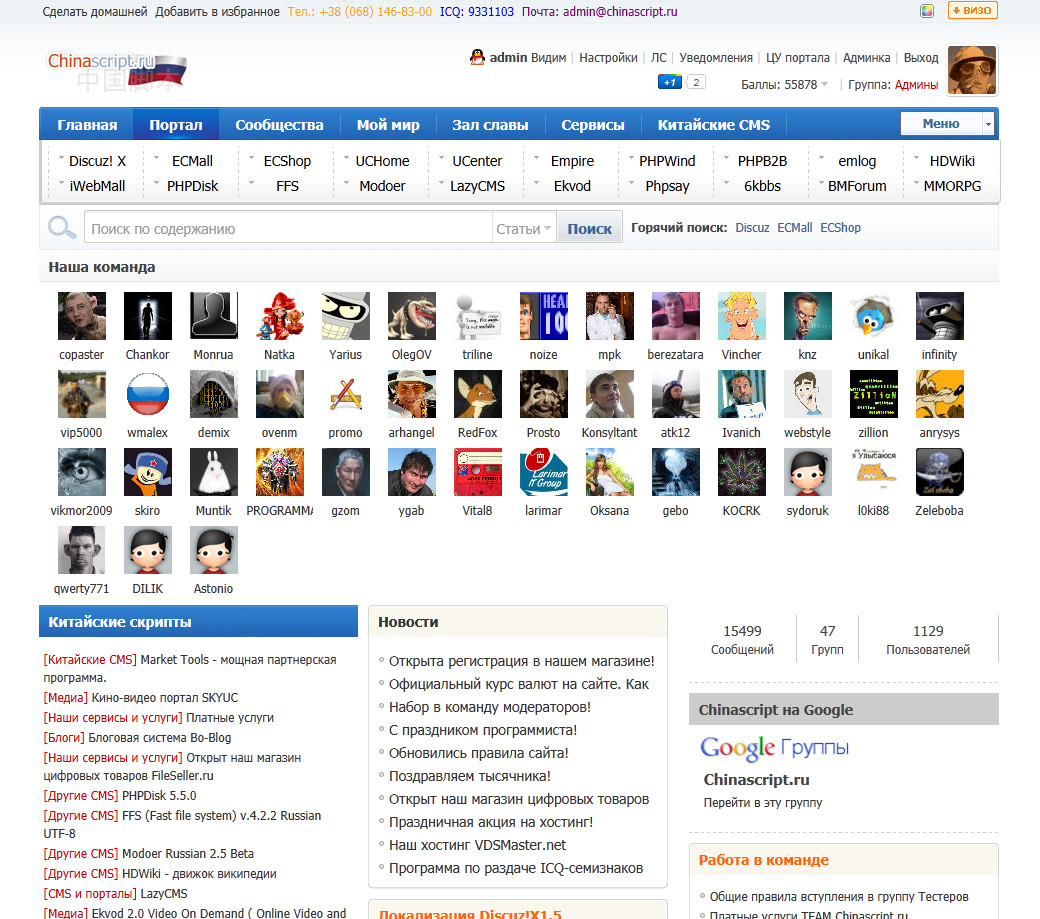The height and width of the screenshot is (919, 1040).
Task: Open Astonio's cartoon face avatar
Action: [x=214, y=550]
